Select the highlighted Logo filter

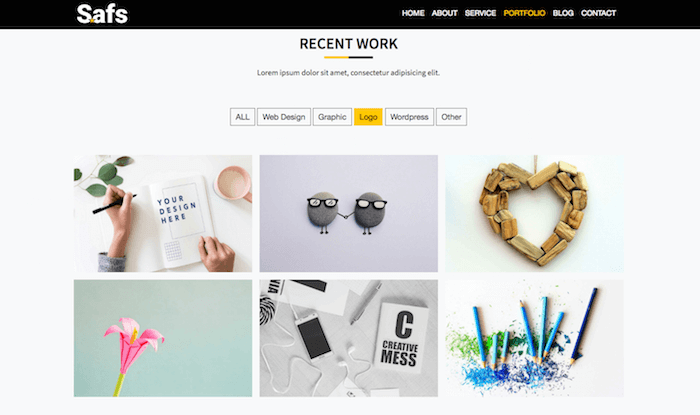(x=368, y=117)
